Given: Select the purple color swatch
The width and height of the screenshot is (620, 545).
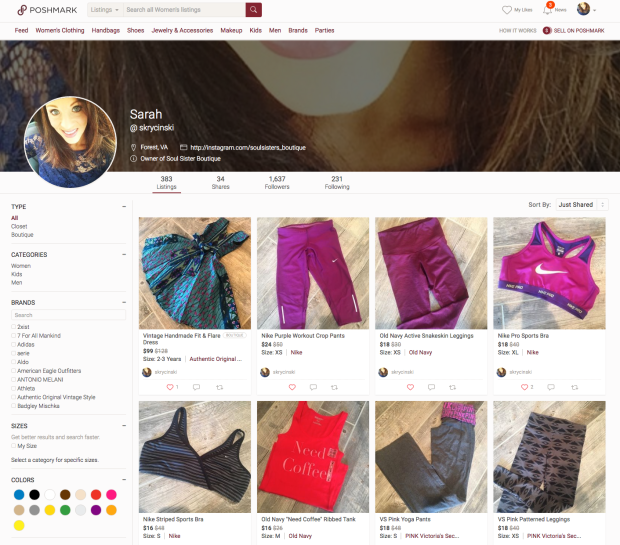Looking at the screenshot, I should [x=96, y=510].
